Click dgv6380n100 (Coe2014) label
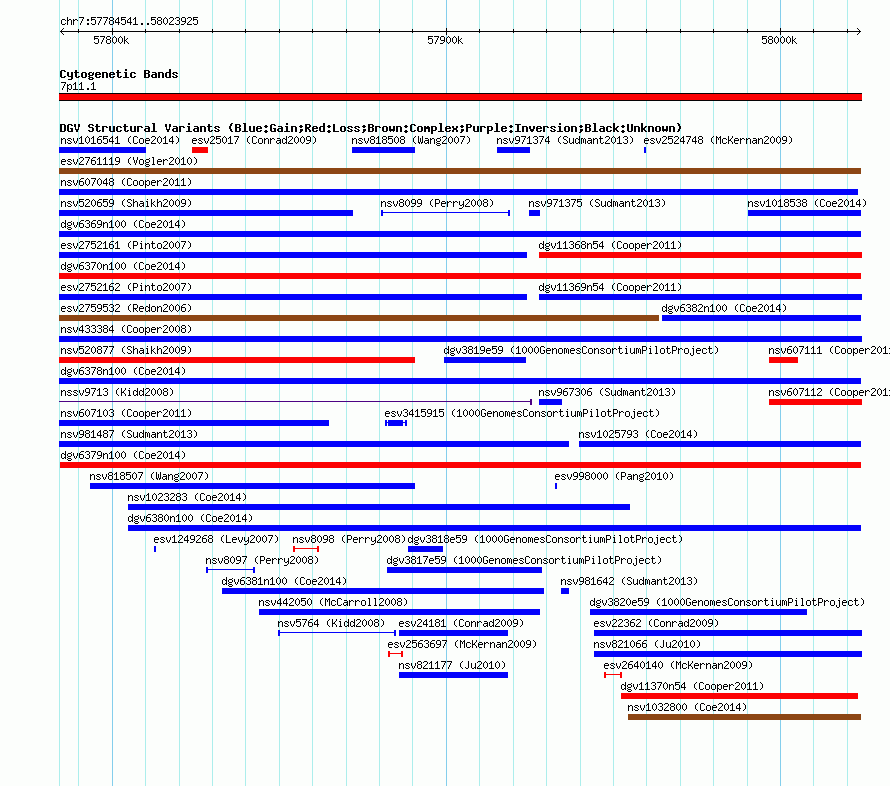The height and width of the screenshot is (786, 890). 190,518
